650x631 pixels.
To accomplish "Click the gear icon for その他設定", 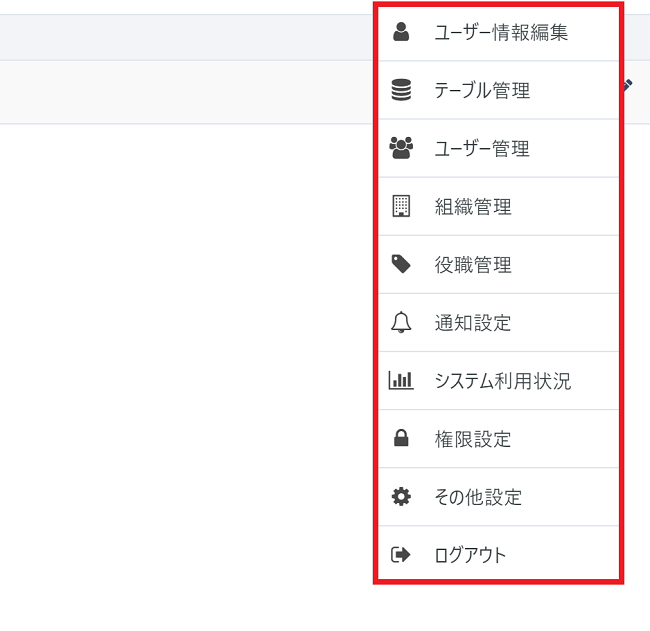I will [401, 496].
